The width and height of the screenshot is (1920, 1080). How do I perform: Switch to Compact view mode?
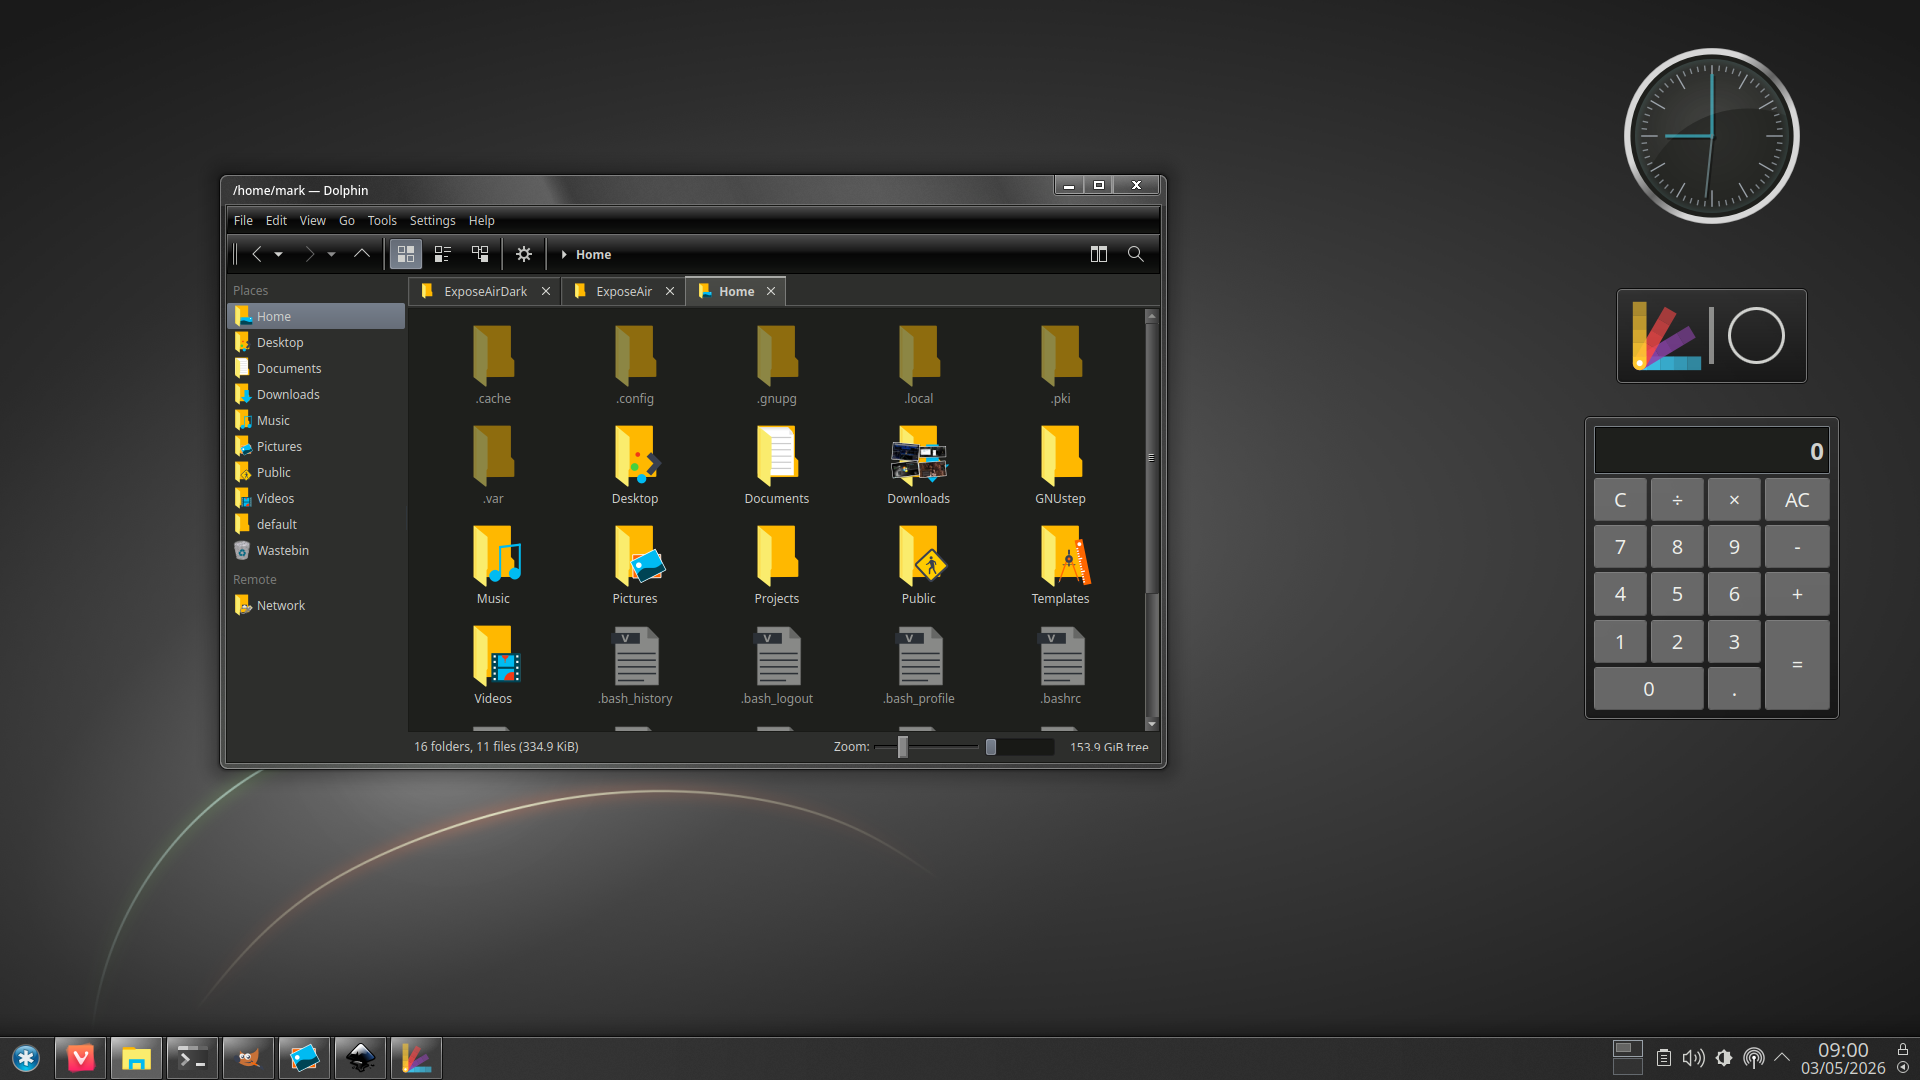442,254
